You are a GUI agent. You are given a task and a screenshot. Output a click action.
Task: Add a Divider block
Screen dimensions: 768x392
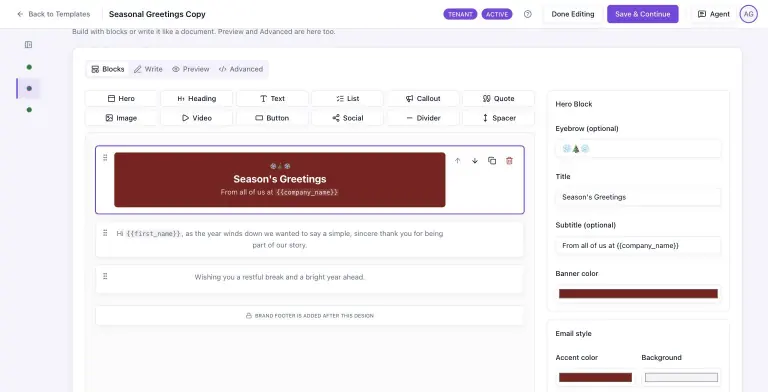pos(423,118)
